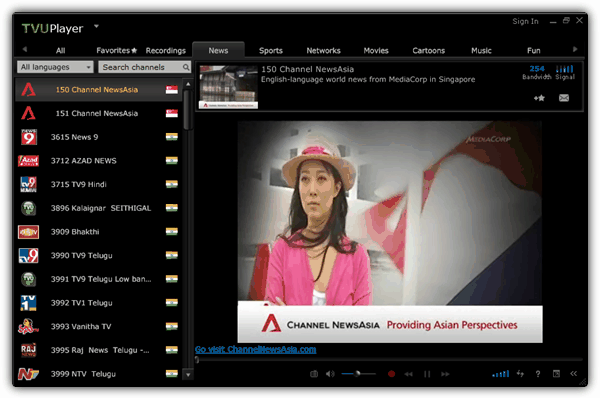Screen dimensions: 600x398
Task: Select 150 Channel NewsAsia in list
Action: (99, 90)
